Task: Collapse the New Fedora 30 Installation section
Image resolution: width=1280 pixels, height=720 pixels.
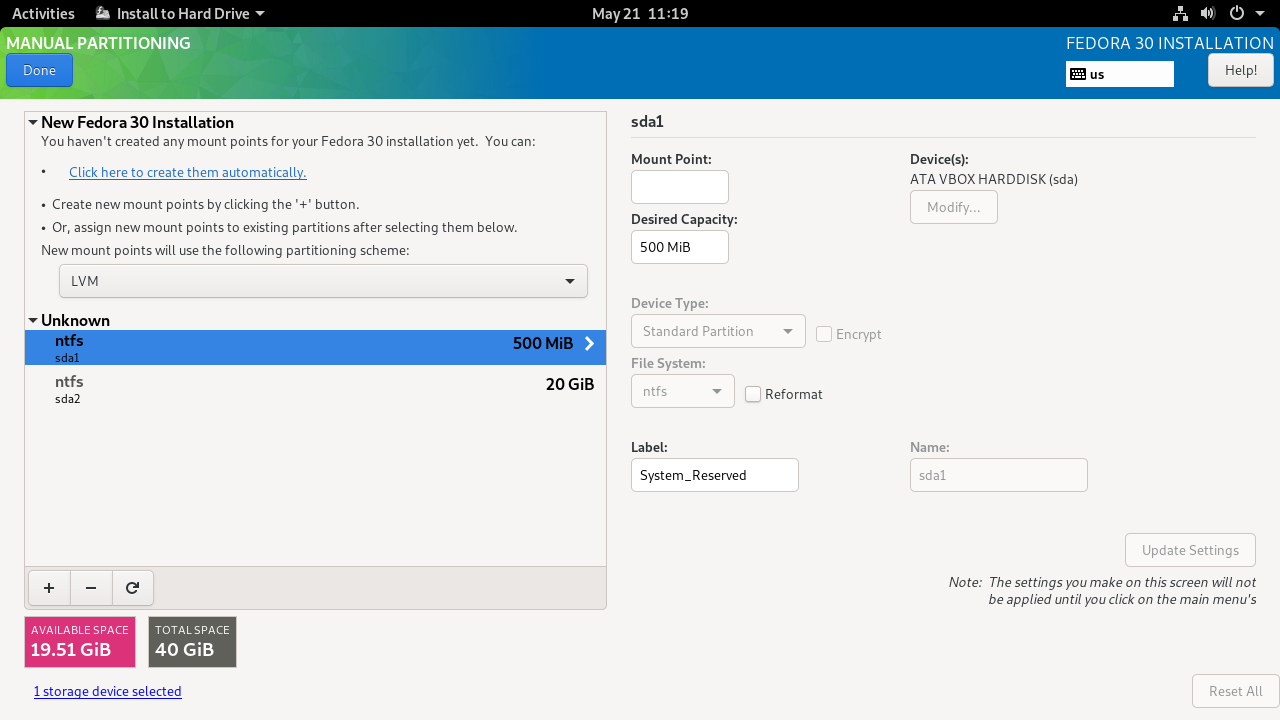Action: point(33,122)
